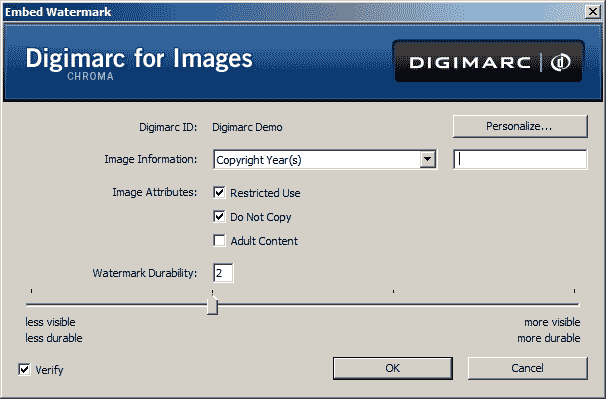606x399 pixels.
Task: Confirm with the OK button
Action: coord(393,368)
